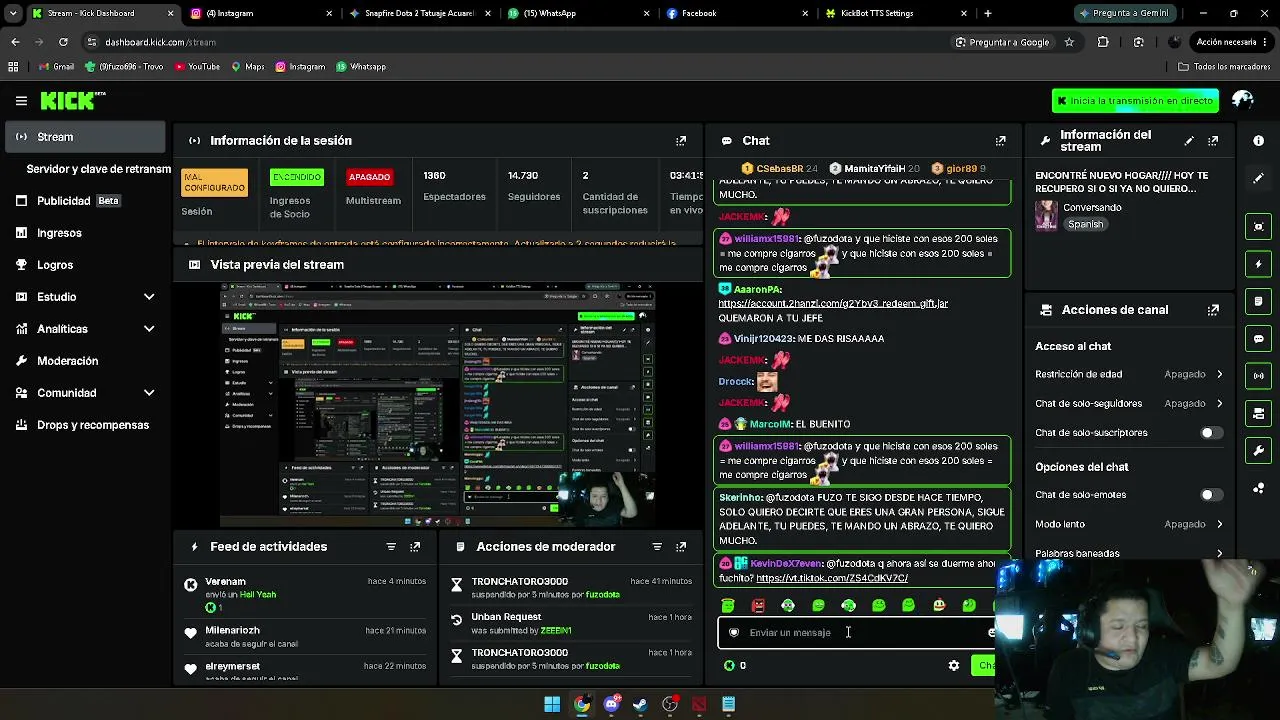Screen dimensions: 1280x720
Task: Click the stream preview thumbnail
Action: (438, 404)
